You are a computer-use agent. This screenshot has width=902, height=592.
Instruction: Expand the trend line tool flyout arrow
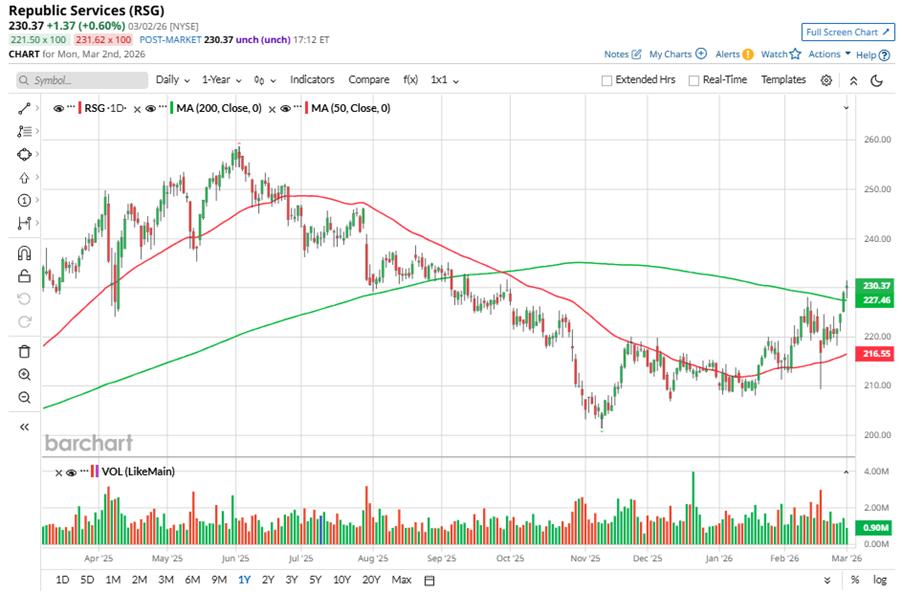[x=37, y=108]
